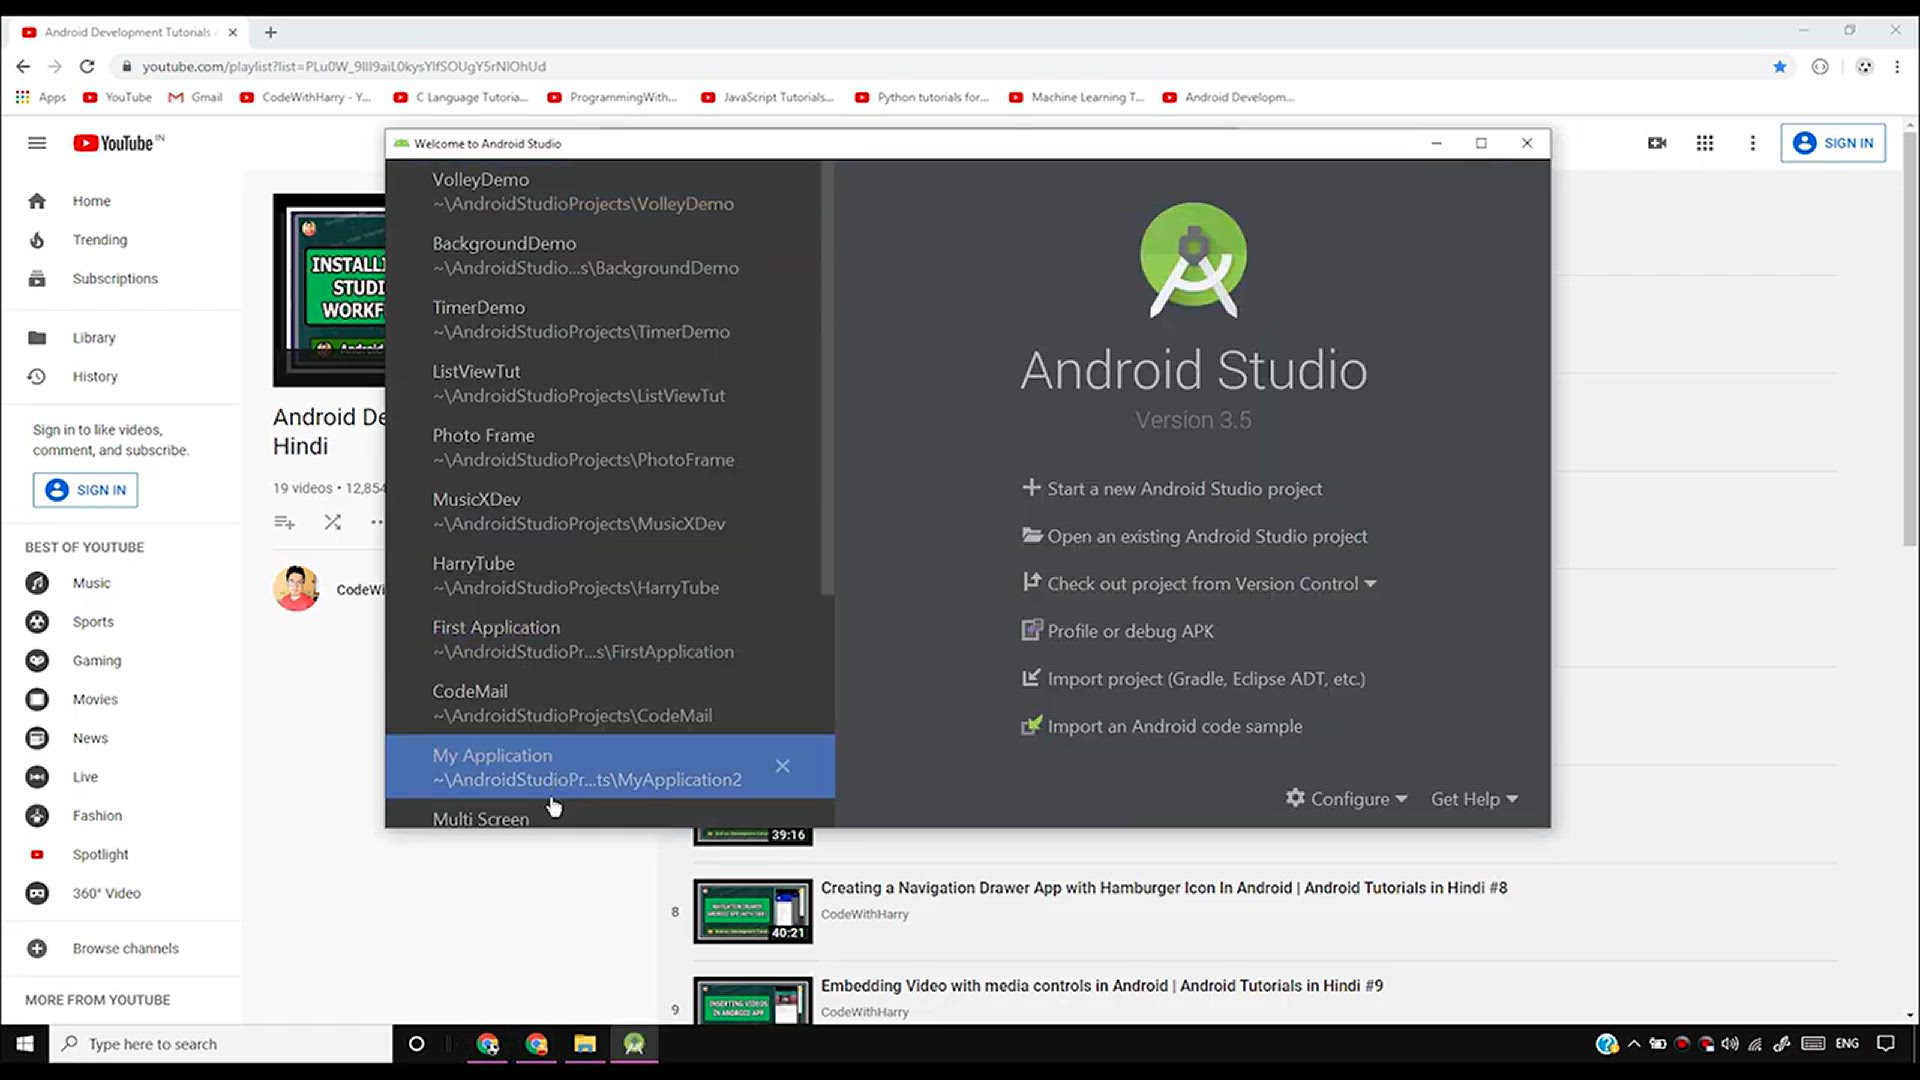Open a new browser tab
1920x1080 pixels.
pyautogui.click(x=270, y=32)
